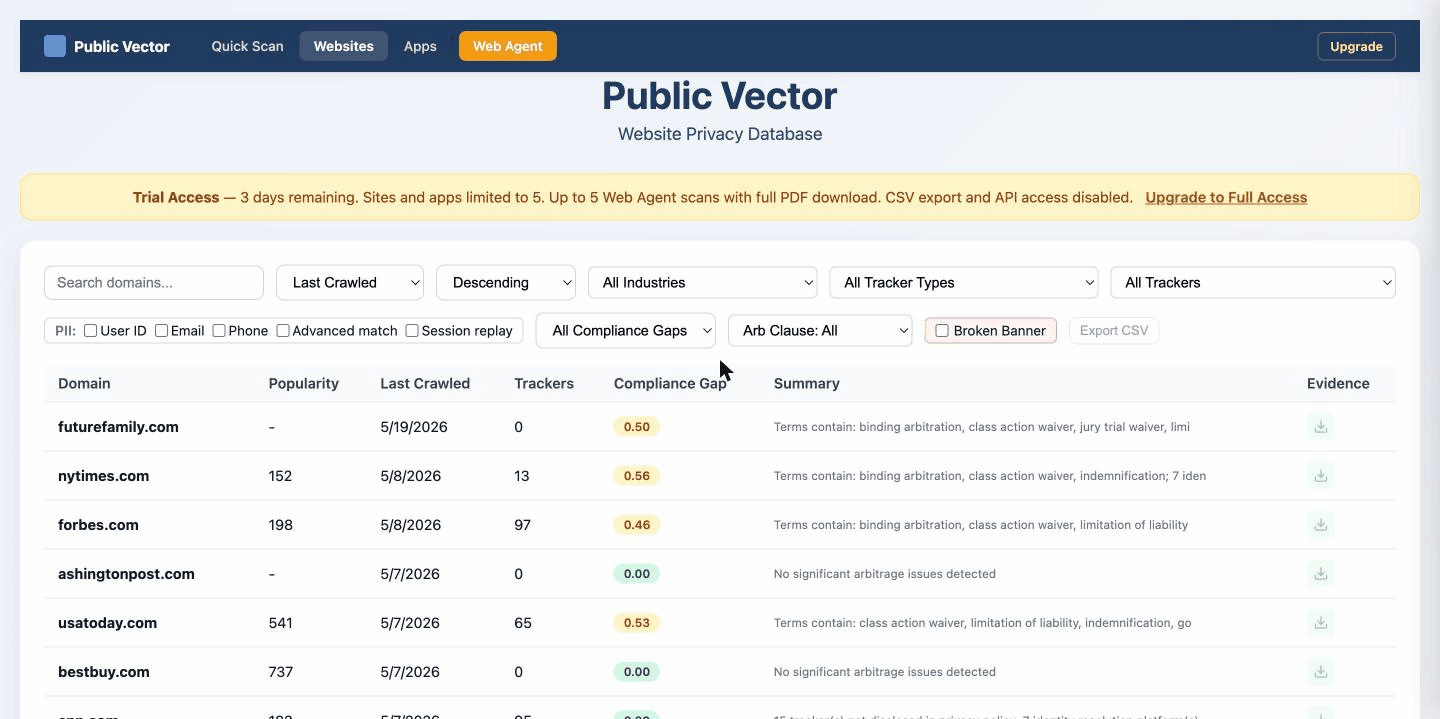
Task: Click popularity value 152
Action: [x=280, y=476]
